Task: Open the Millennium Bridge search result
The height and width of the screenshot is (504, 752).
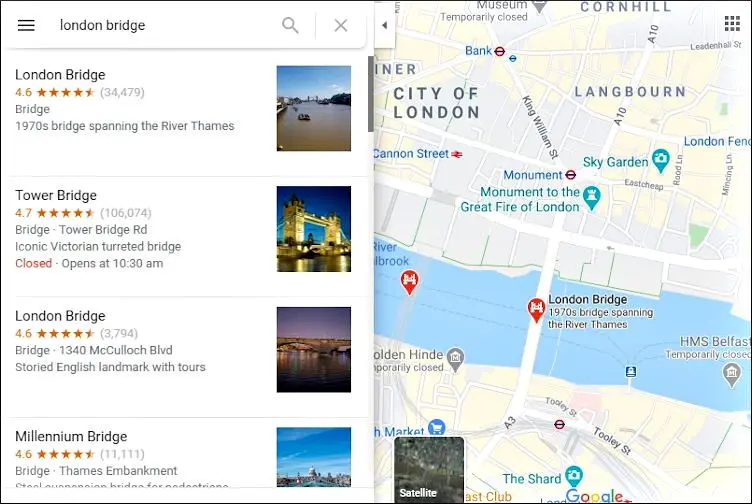Action: pyautogui.click(x=71, y=436)
